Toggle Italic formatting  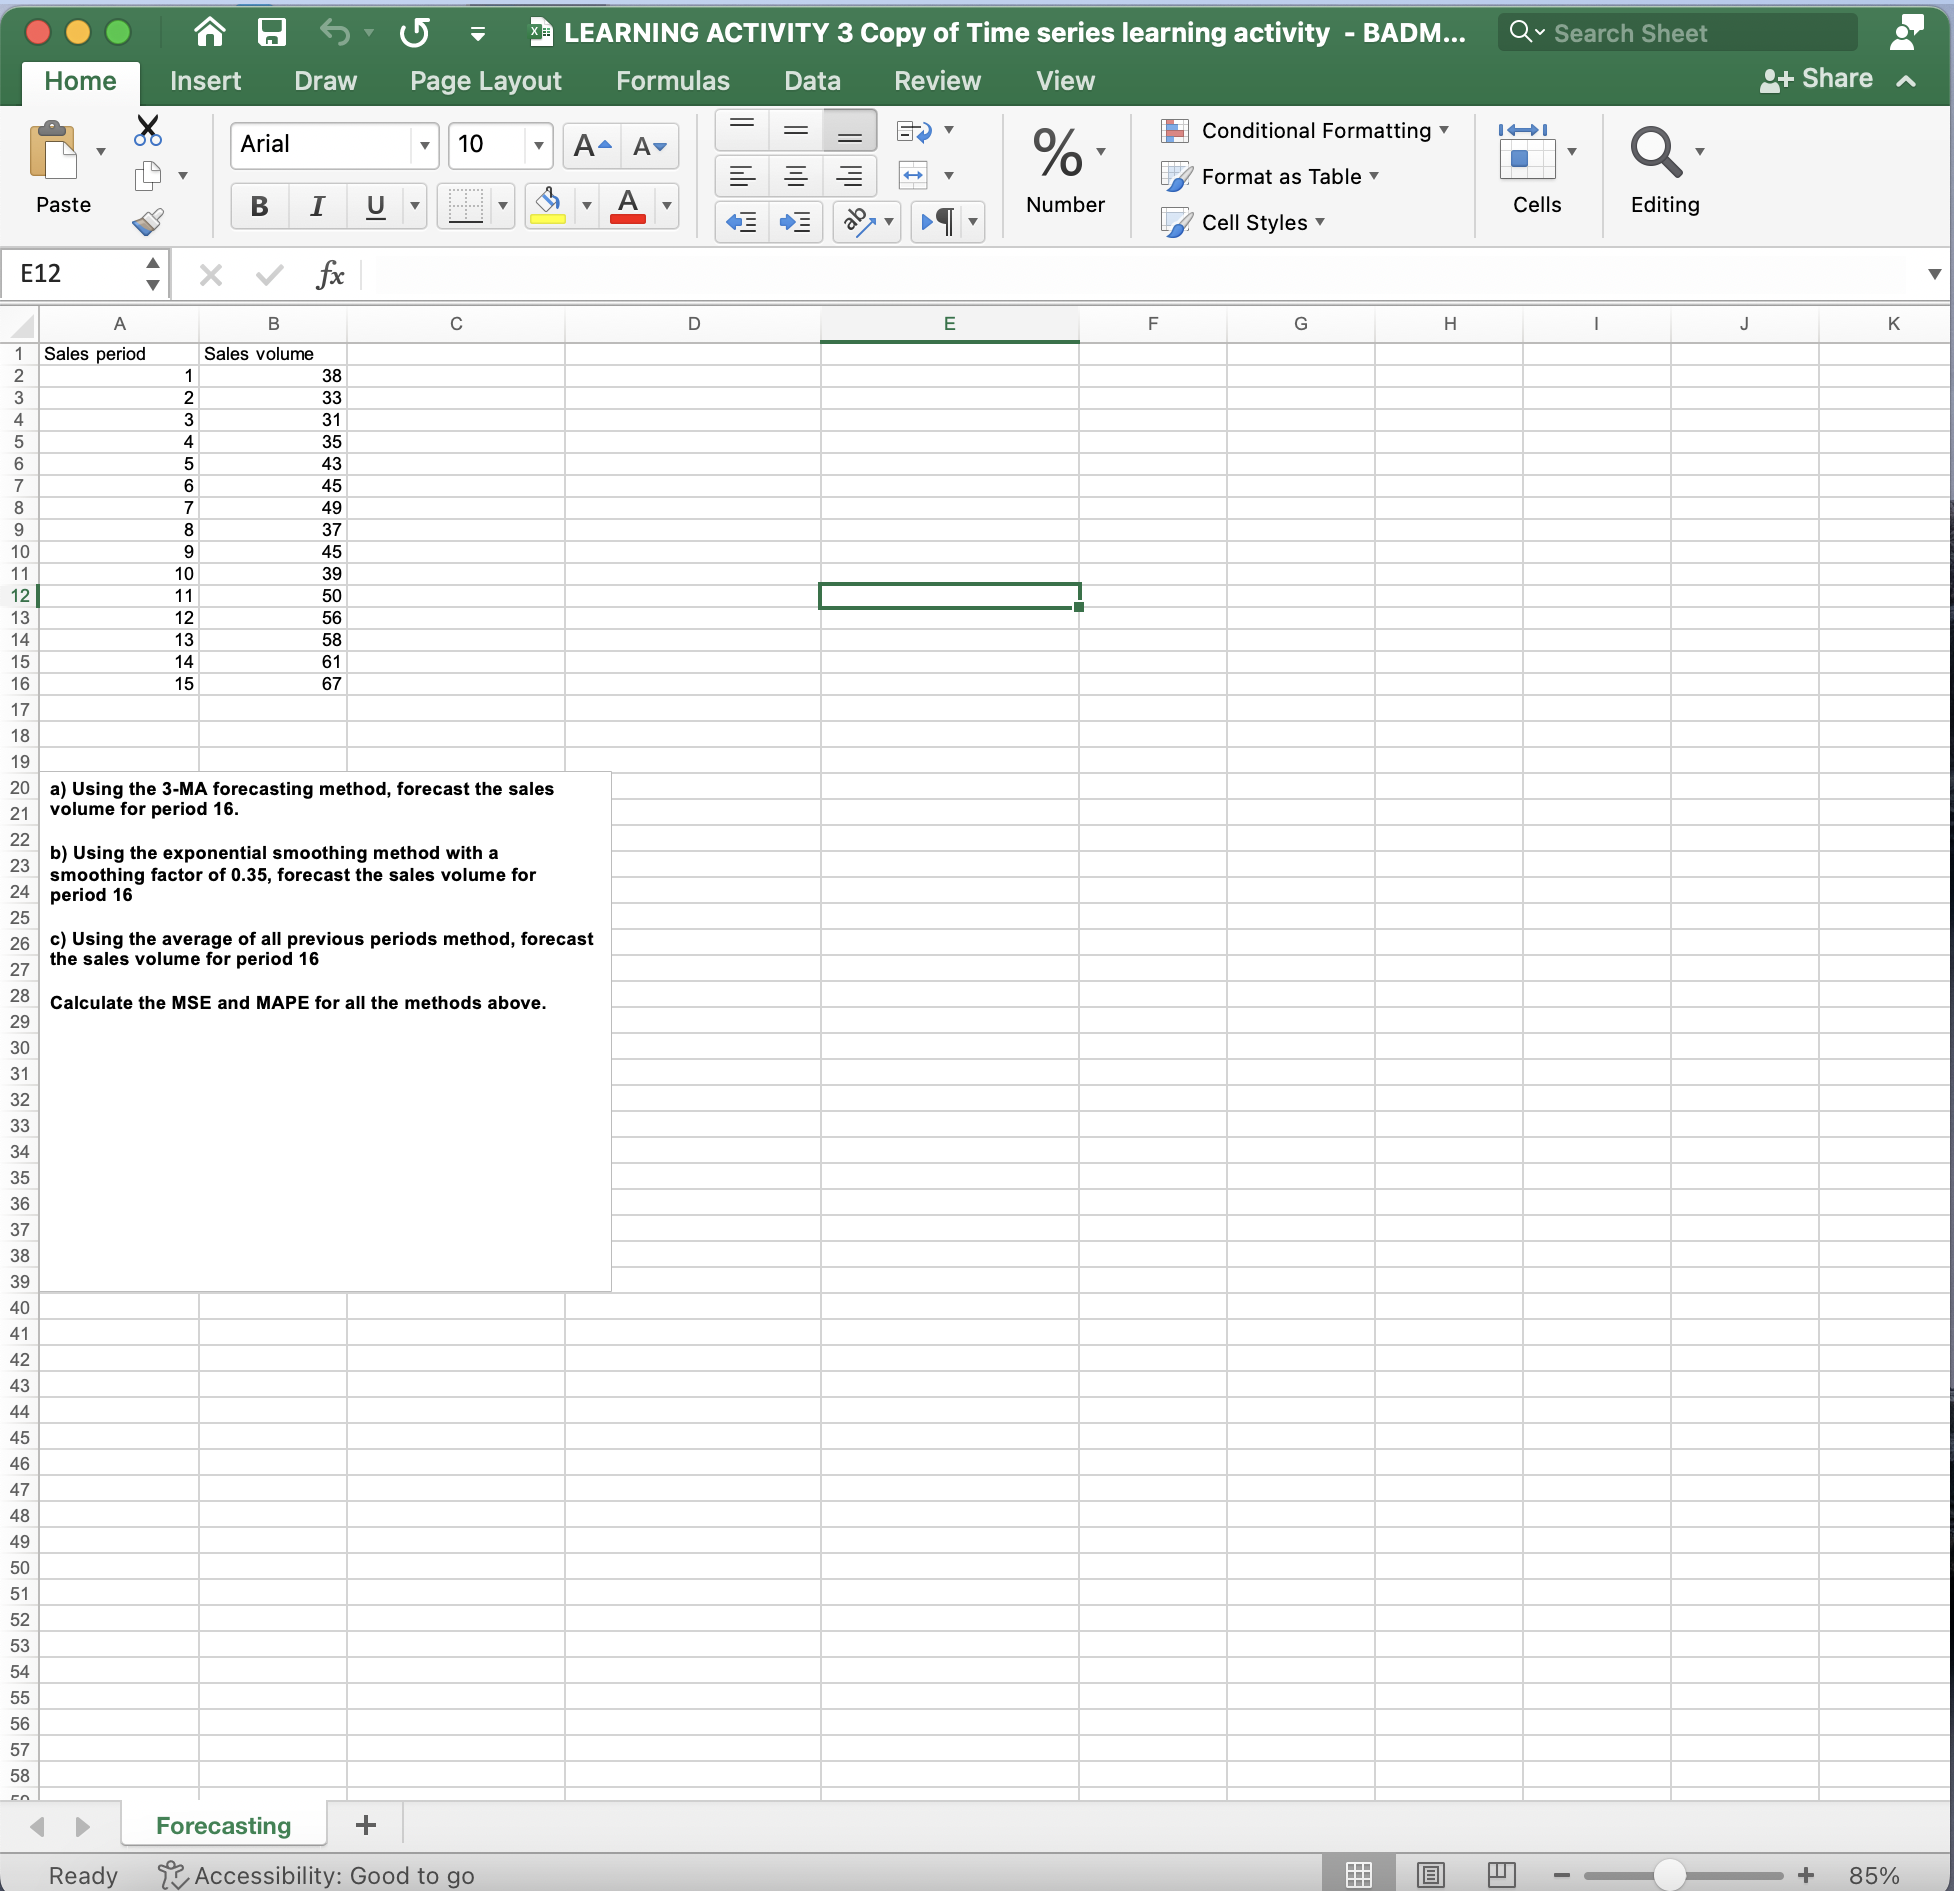pyautogui.click(x=317, y=206)
